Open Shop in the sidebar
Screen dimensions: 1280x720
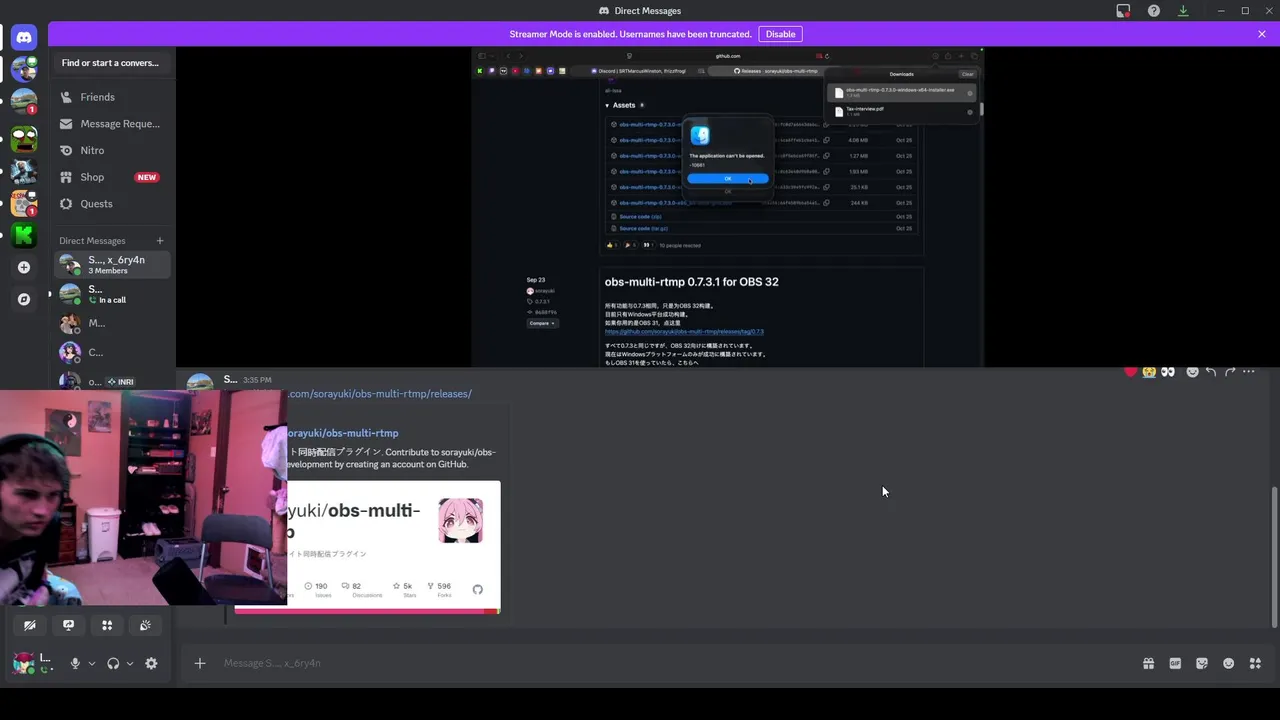(111, 177)
